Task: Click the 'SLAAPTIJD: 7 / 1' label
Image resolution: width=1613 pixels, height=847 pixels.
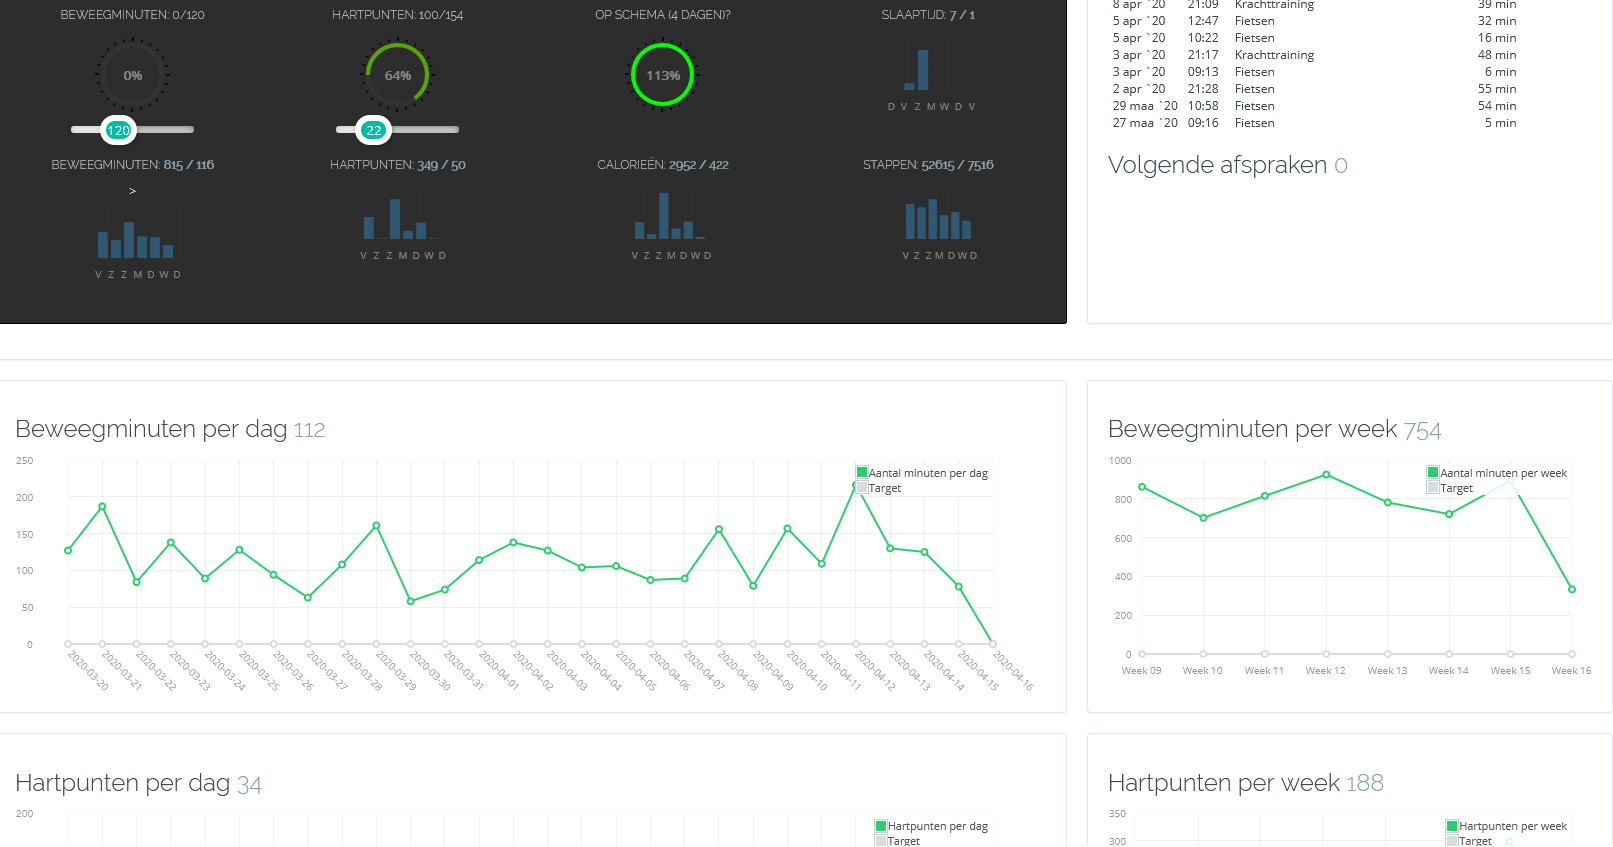Action: coord(929,15)
